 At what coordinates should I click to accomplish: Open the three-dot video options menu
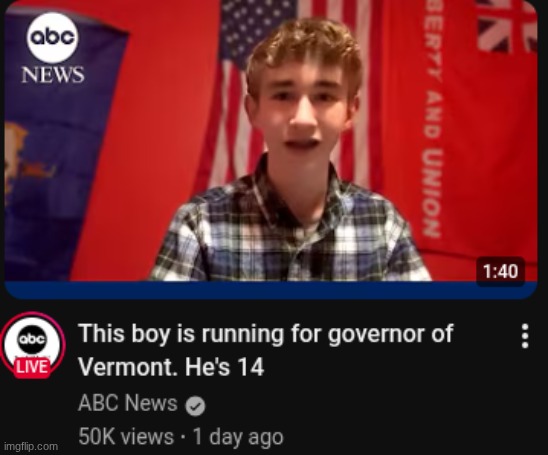coord(525,336)
